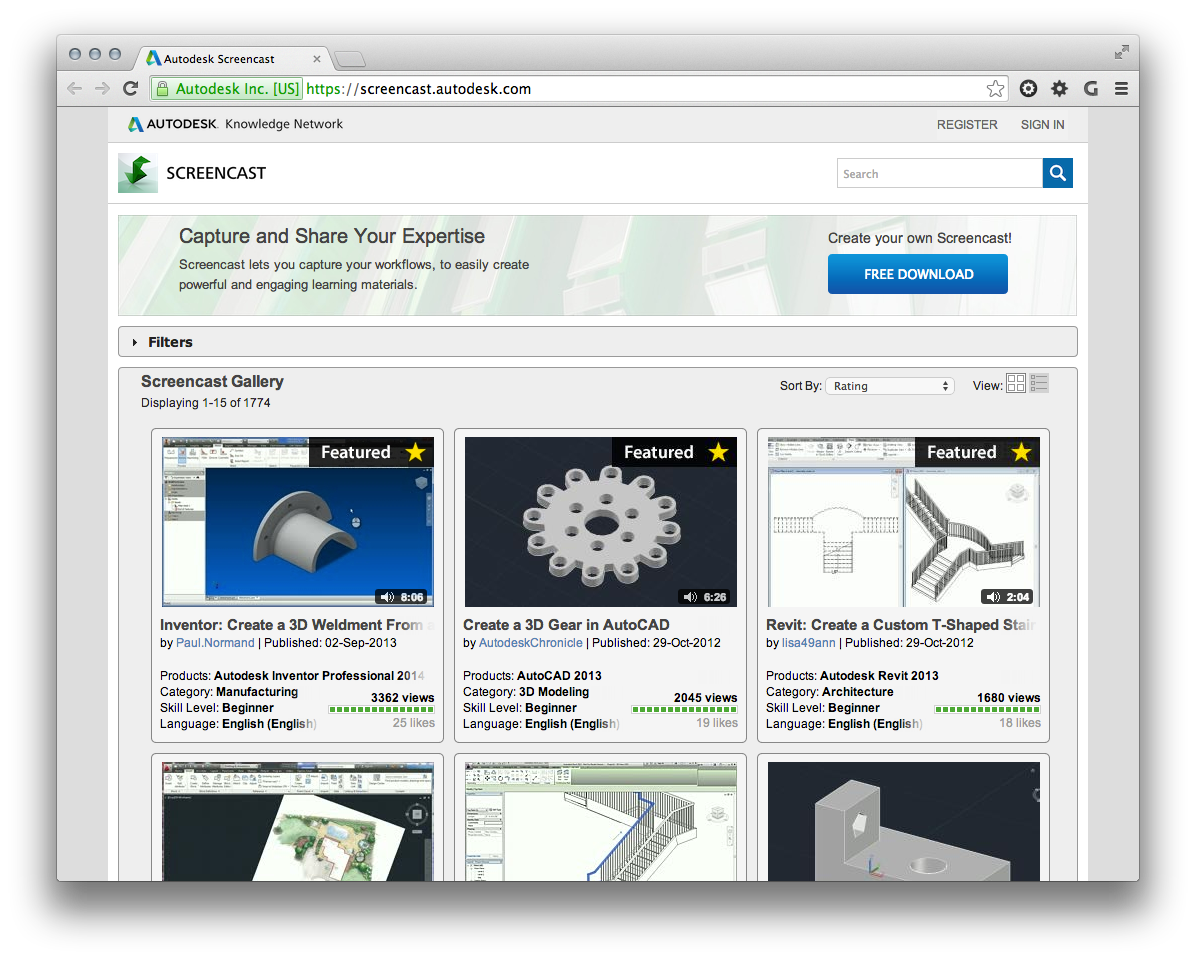The width and height of the screenshot is (1196, 960).
Task: Bookmark page with star icon
Action: click(x=995, y=89)
